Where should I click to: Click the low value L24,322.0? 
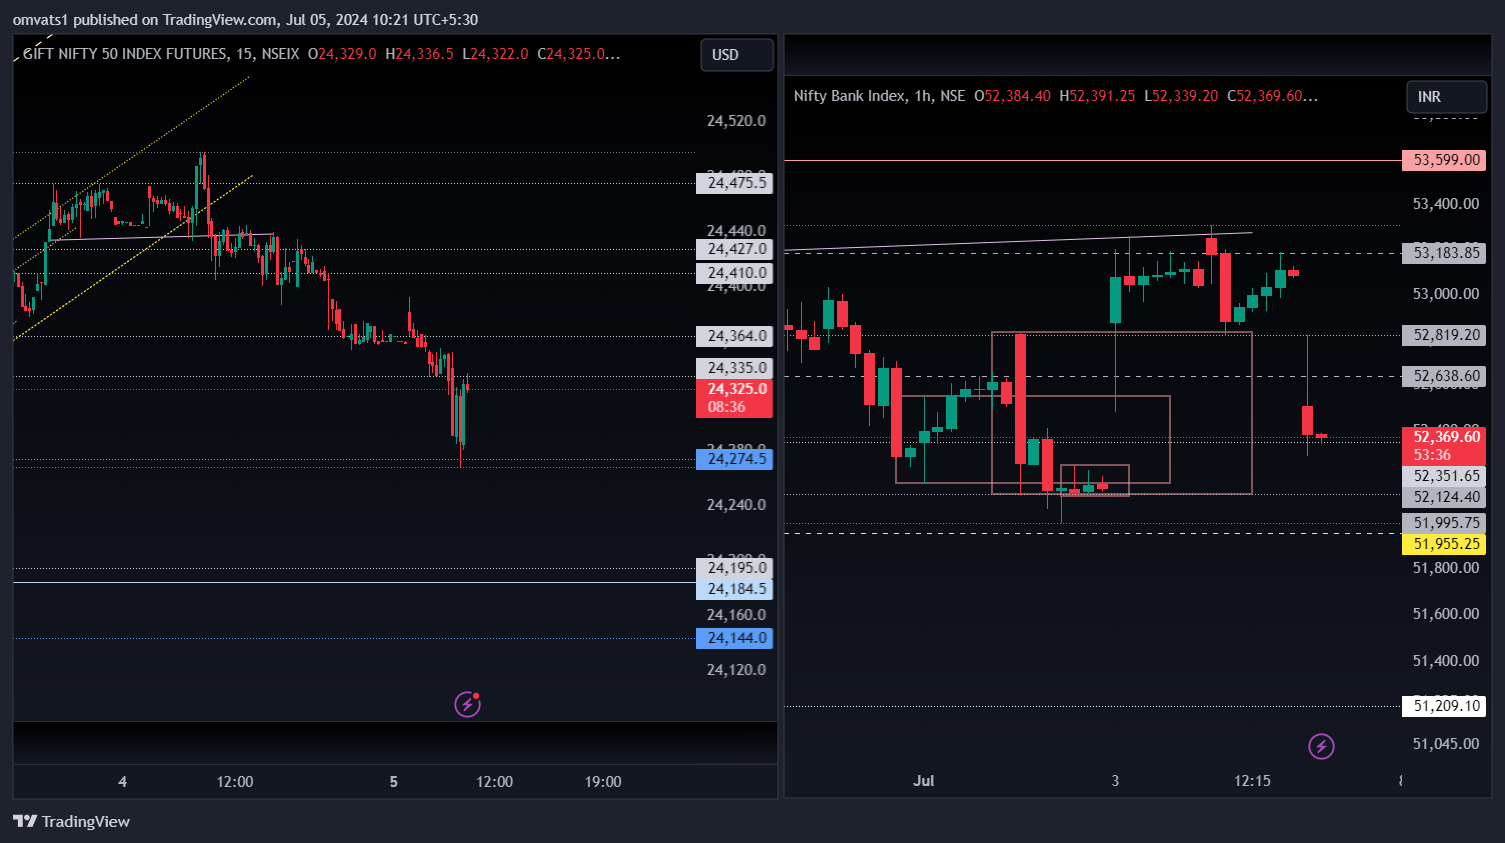[495, 54]
